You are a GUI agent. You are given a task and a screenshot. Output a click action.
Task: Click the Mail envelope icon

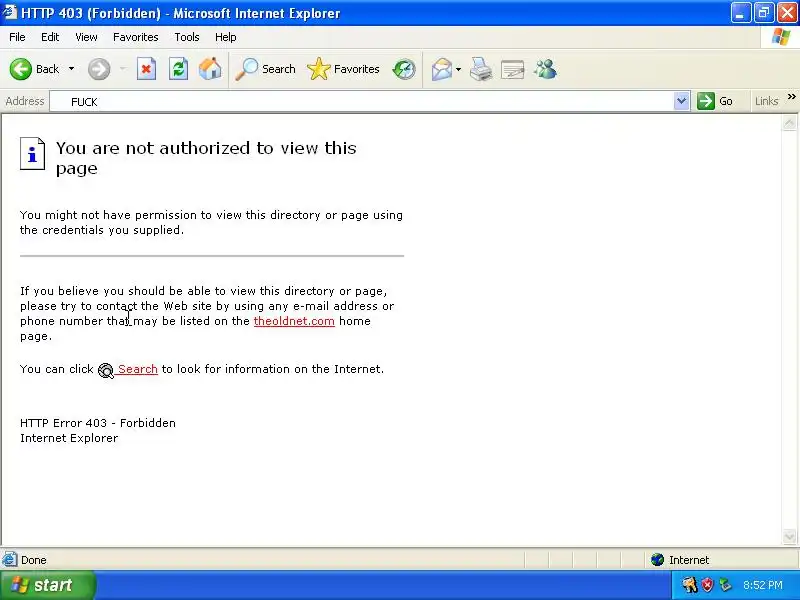[x=442, y=69]
